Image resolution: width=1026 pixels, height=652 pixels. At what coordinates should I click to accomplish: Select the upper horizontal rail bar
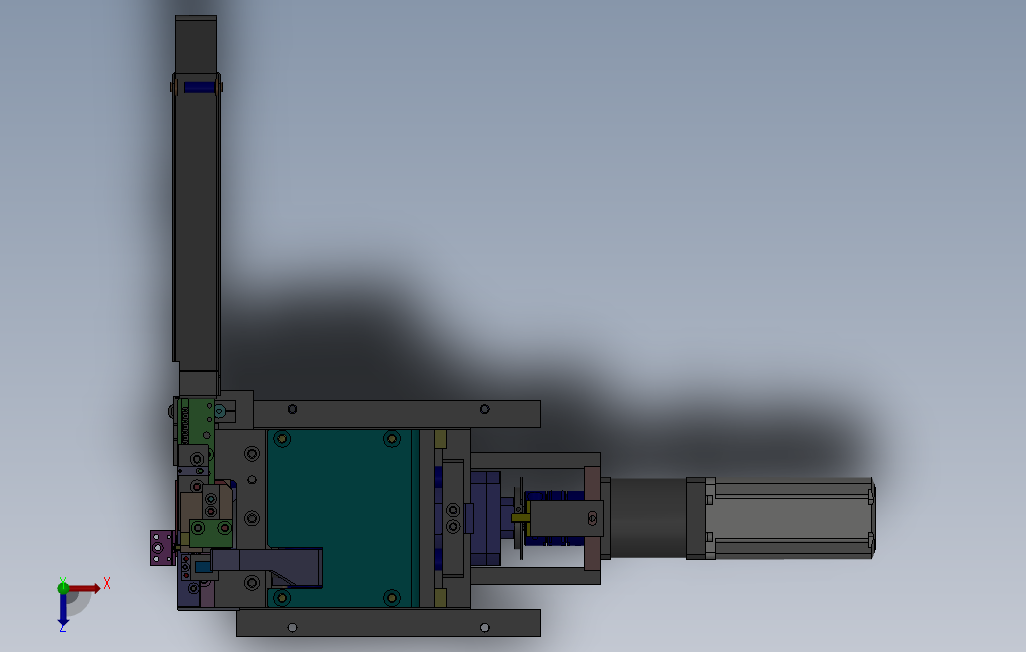click(x=397, y=414)
